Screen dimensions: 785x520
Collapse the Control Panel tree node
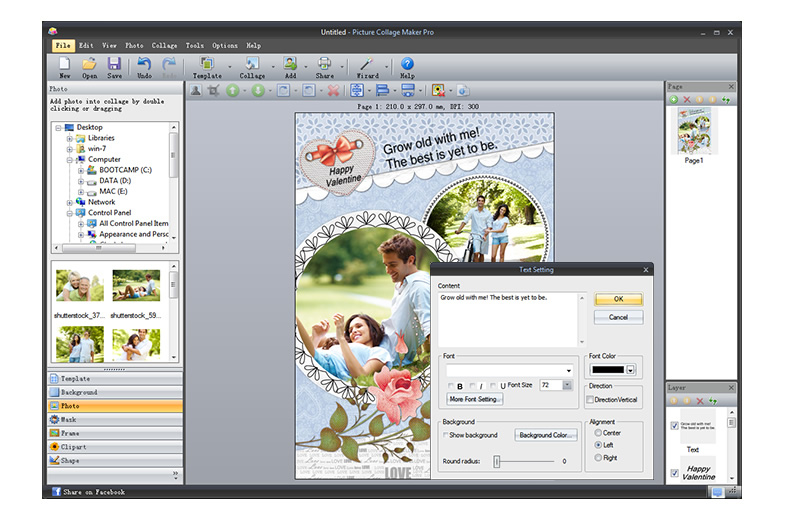coord(70,213)
